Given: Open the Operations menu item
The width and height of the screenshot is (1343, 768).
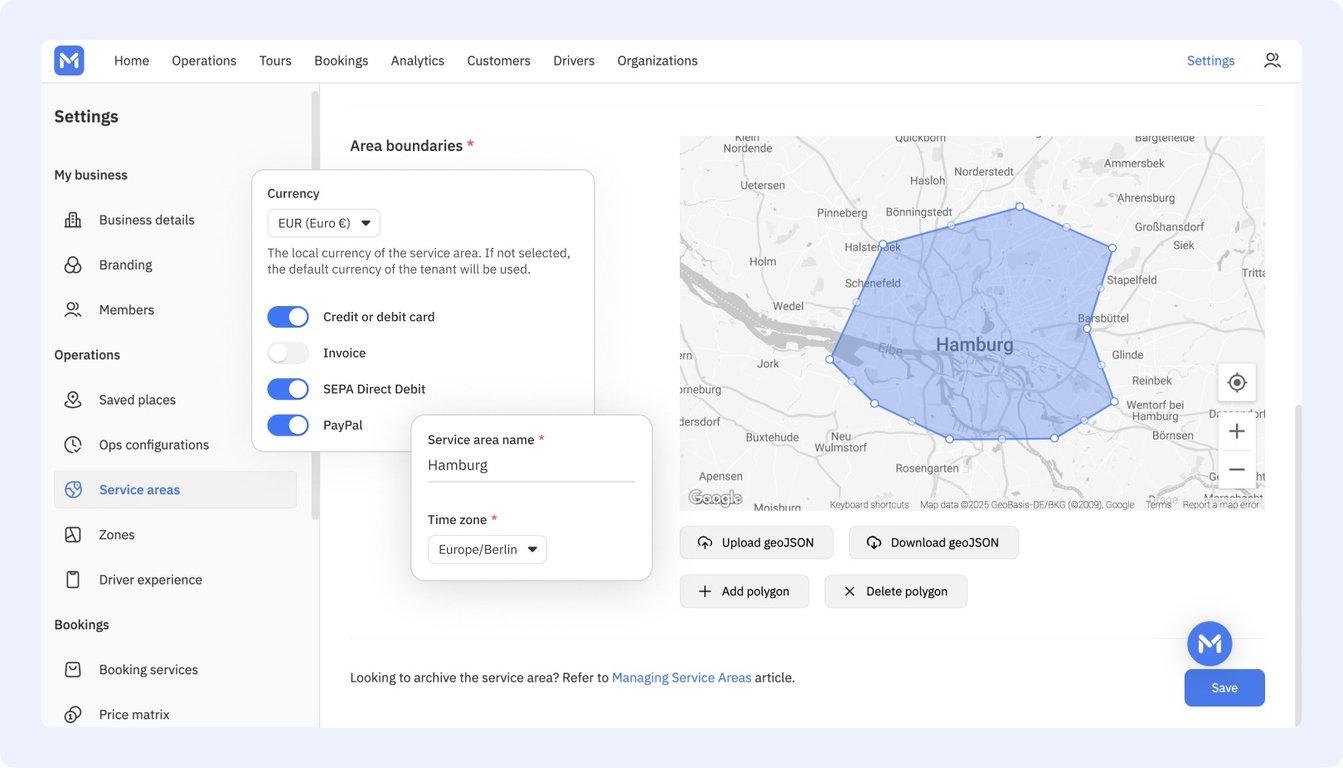Looking at the screenshot, I should tap(204, 61).
